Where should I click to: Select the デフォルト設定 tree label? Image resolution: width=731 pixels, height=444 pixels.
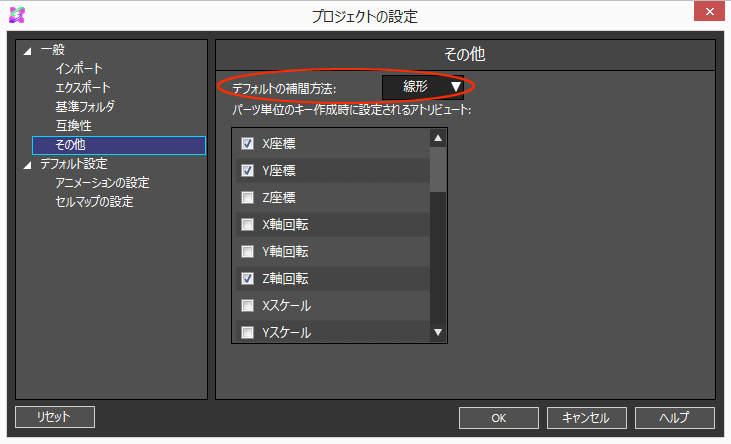[74, 164]
